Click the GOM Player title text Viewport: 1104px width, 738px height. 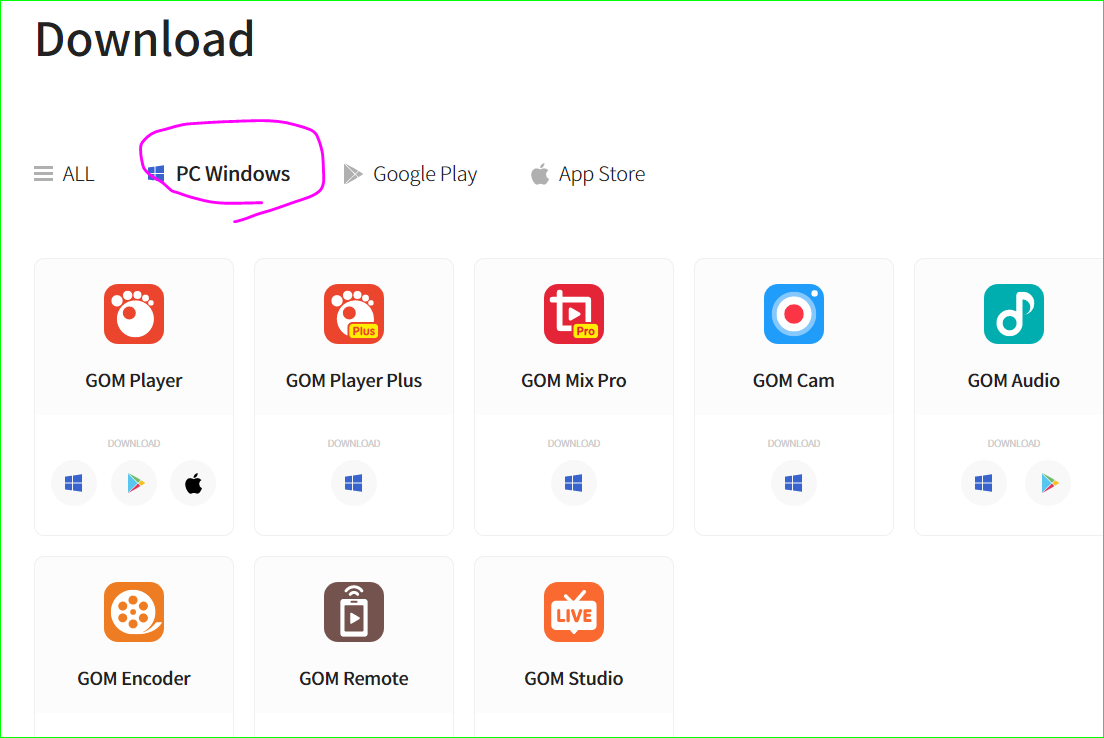(134, 381)
